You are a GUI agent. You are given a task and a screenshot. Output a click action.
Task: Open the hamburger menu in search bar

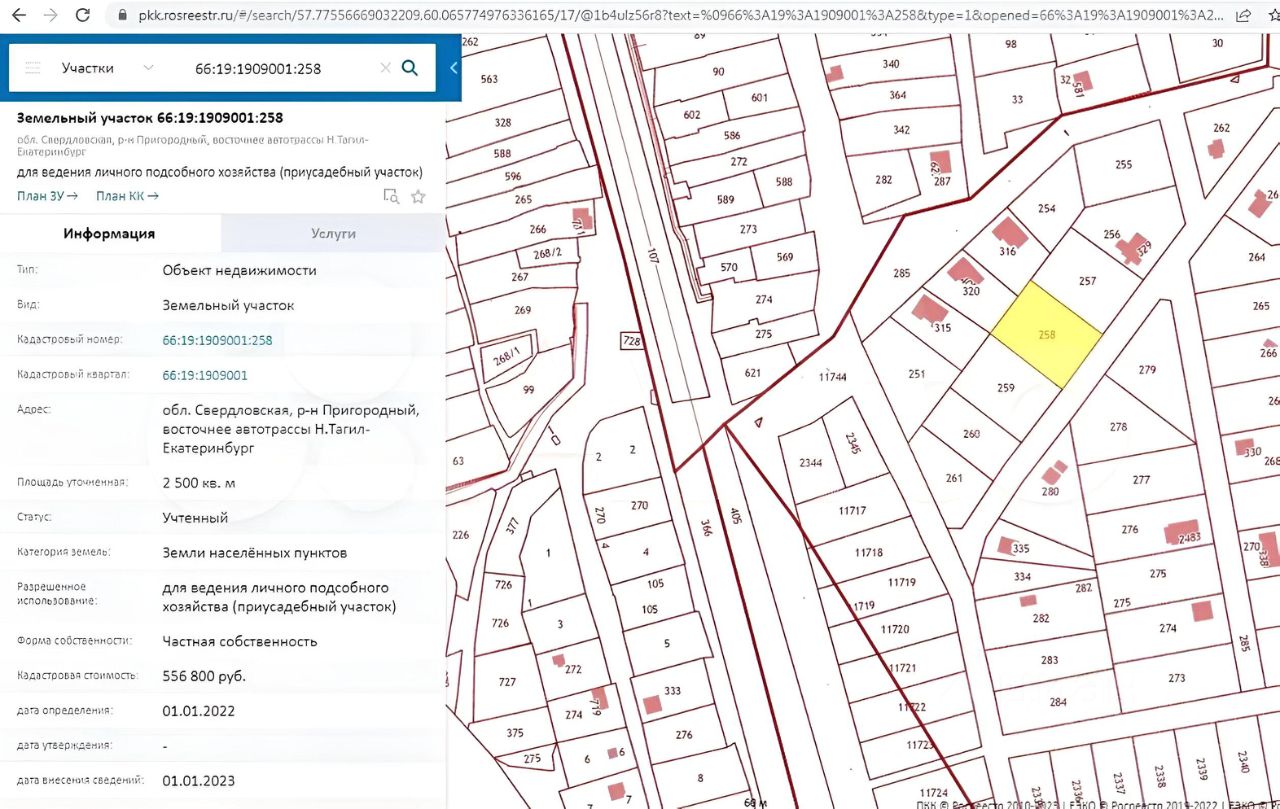tap(33, 68)
